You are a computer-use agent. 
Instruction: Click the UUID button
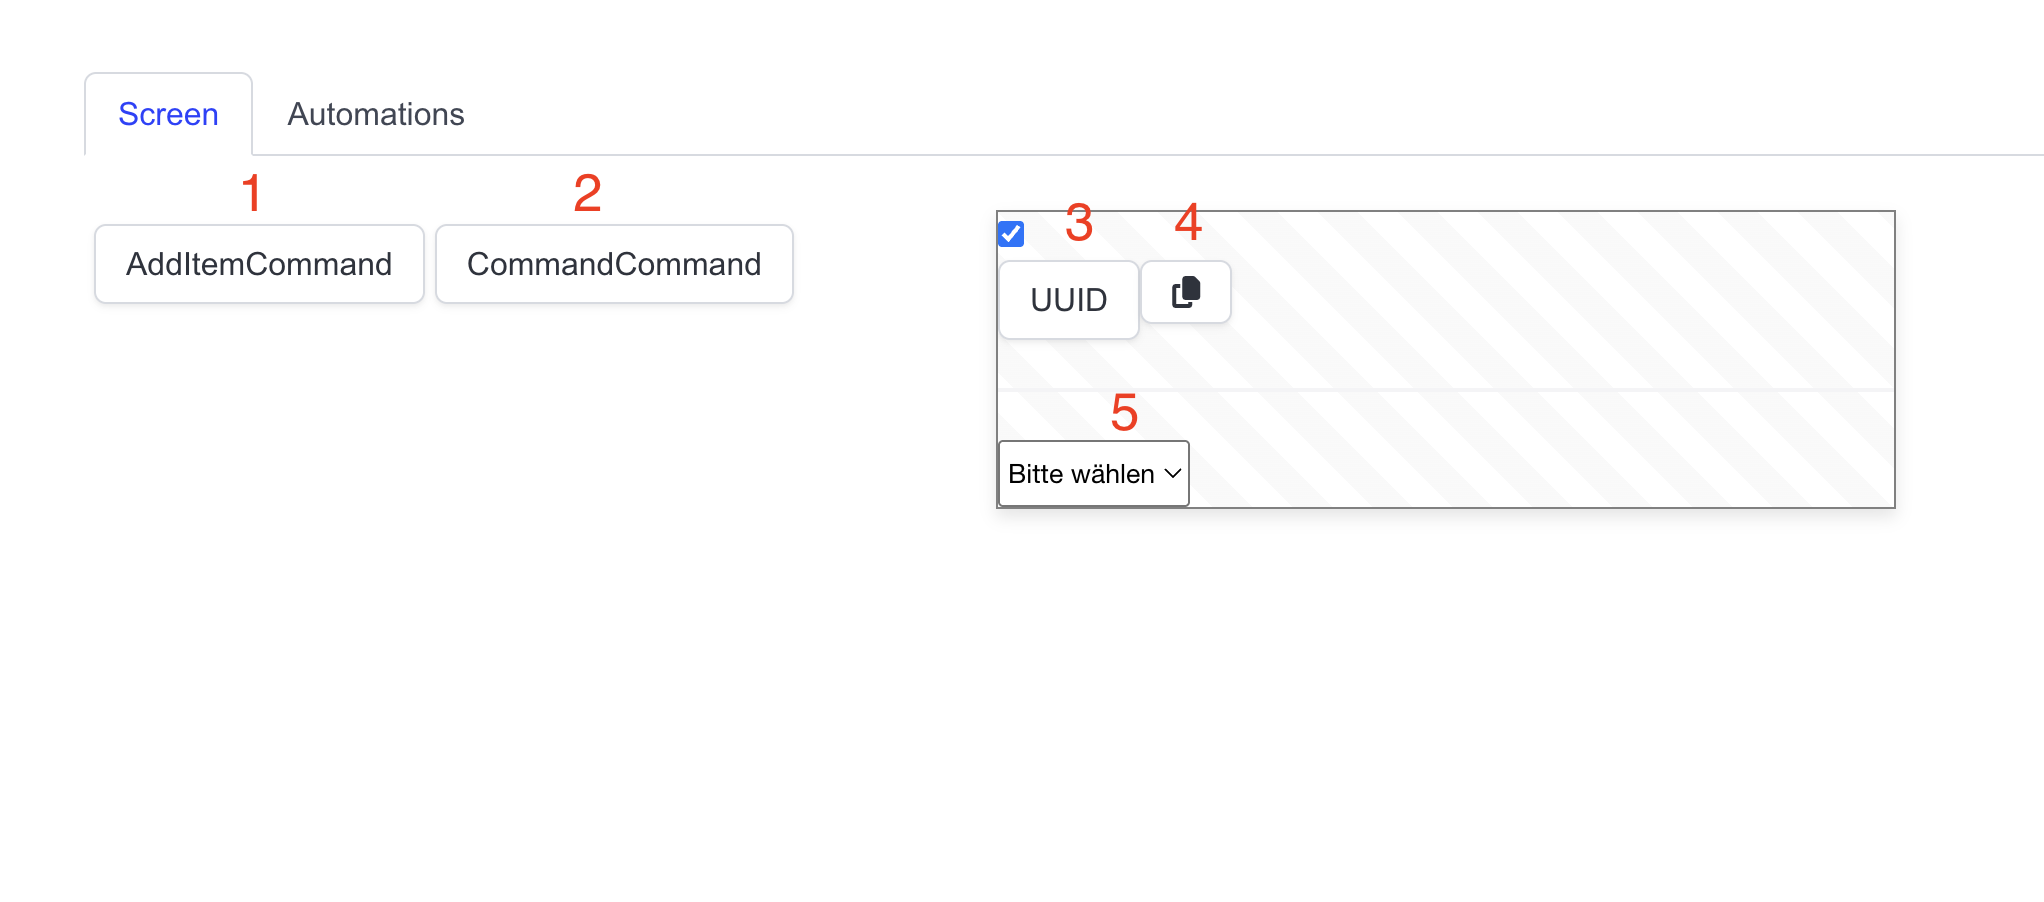(1068, 300)
